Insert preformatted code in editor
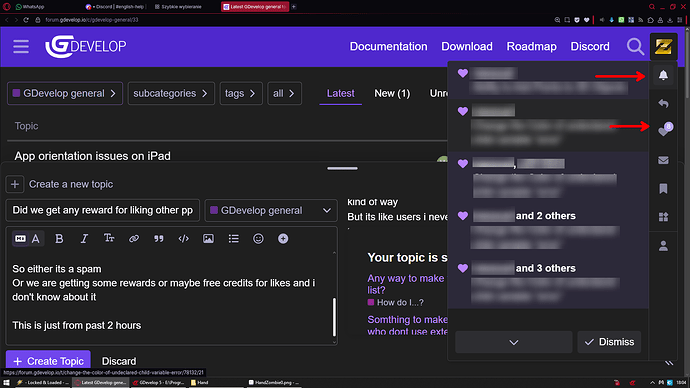 [184, 238]
